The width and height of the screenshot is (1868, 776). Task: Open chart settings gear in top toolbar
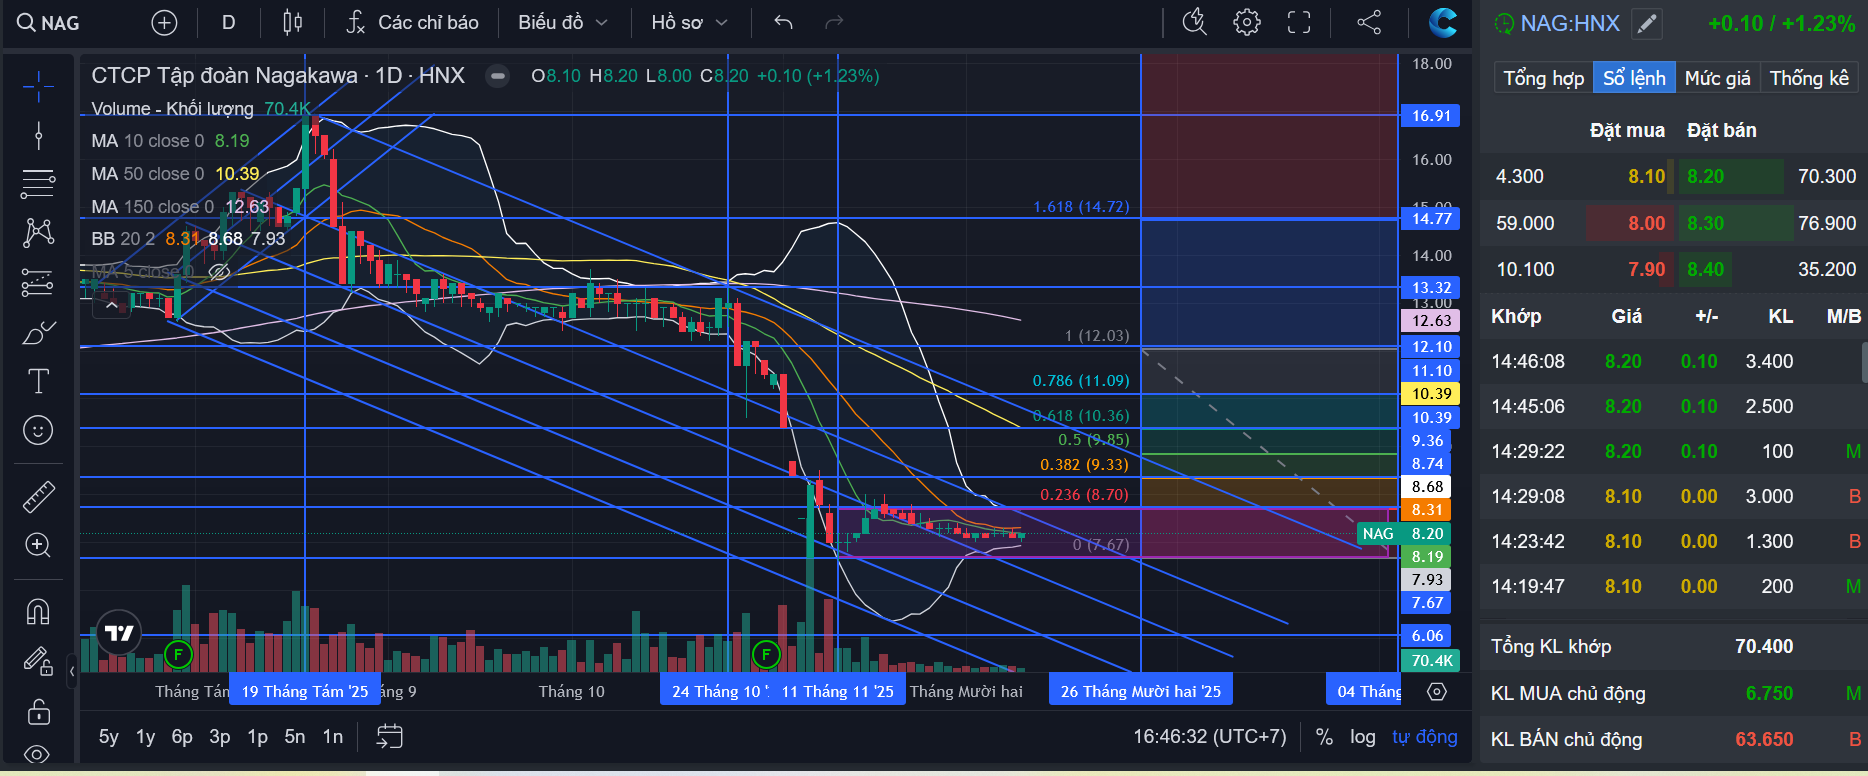tap(1247, 22)
